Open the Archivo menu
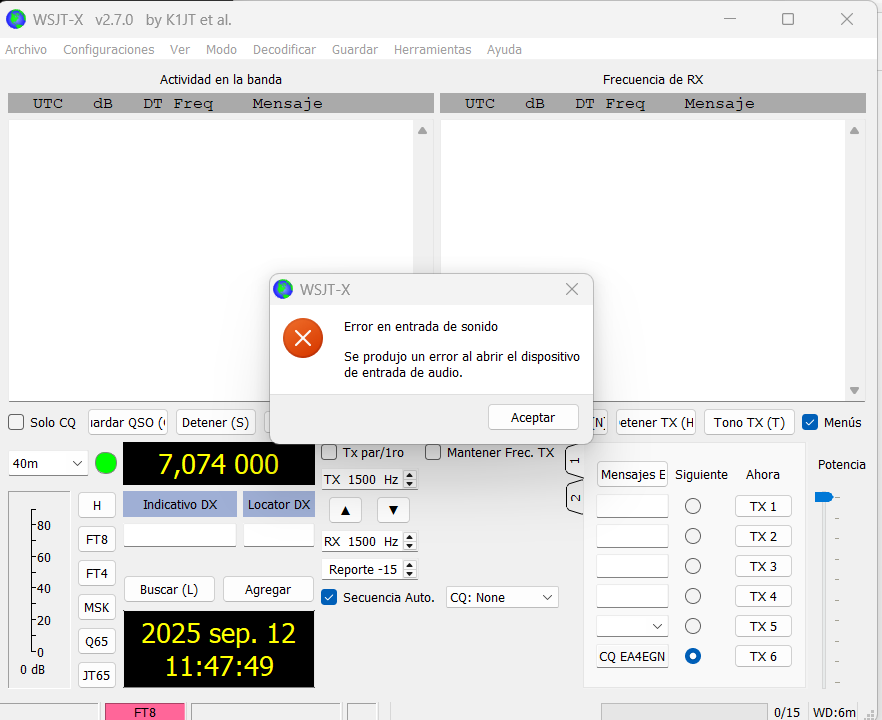 (x=26, y=50)
